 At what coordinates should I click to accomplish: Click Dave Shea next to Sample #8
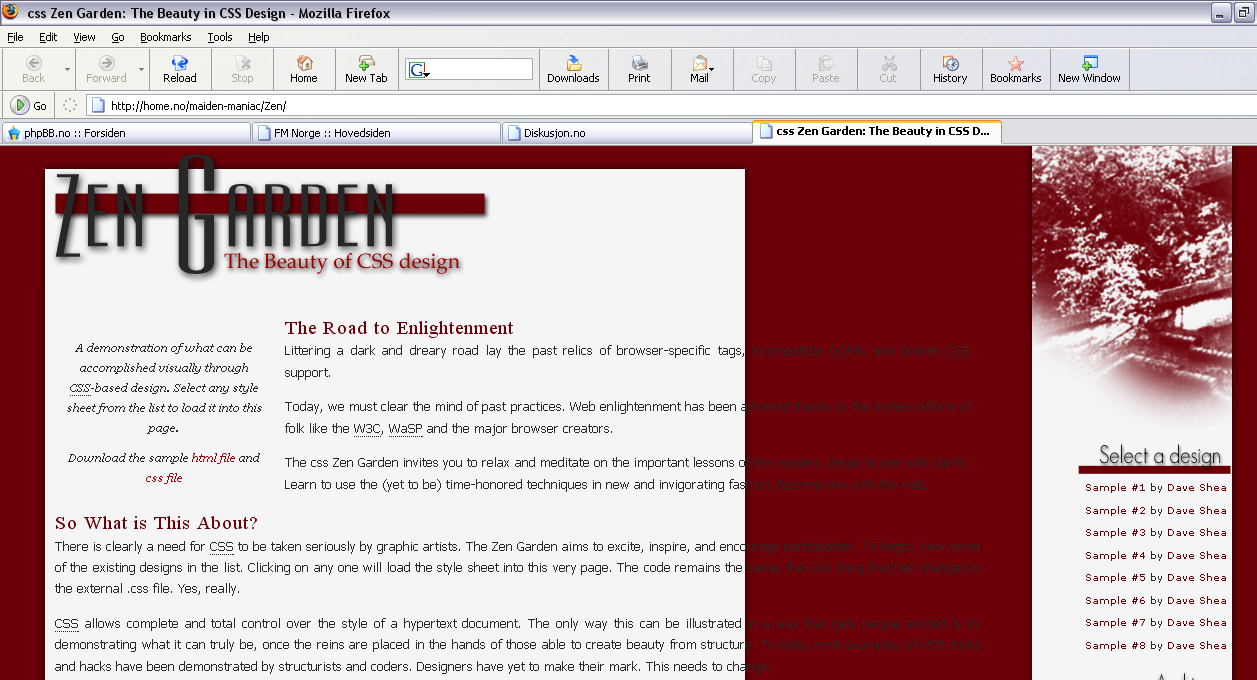tap(1196, 645)
